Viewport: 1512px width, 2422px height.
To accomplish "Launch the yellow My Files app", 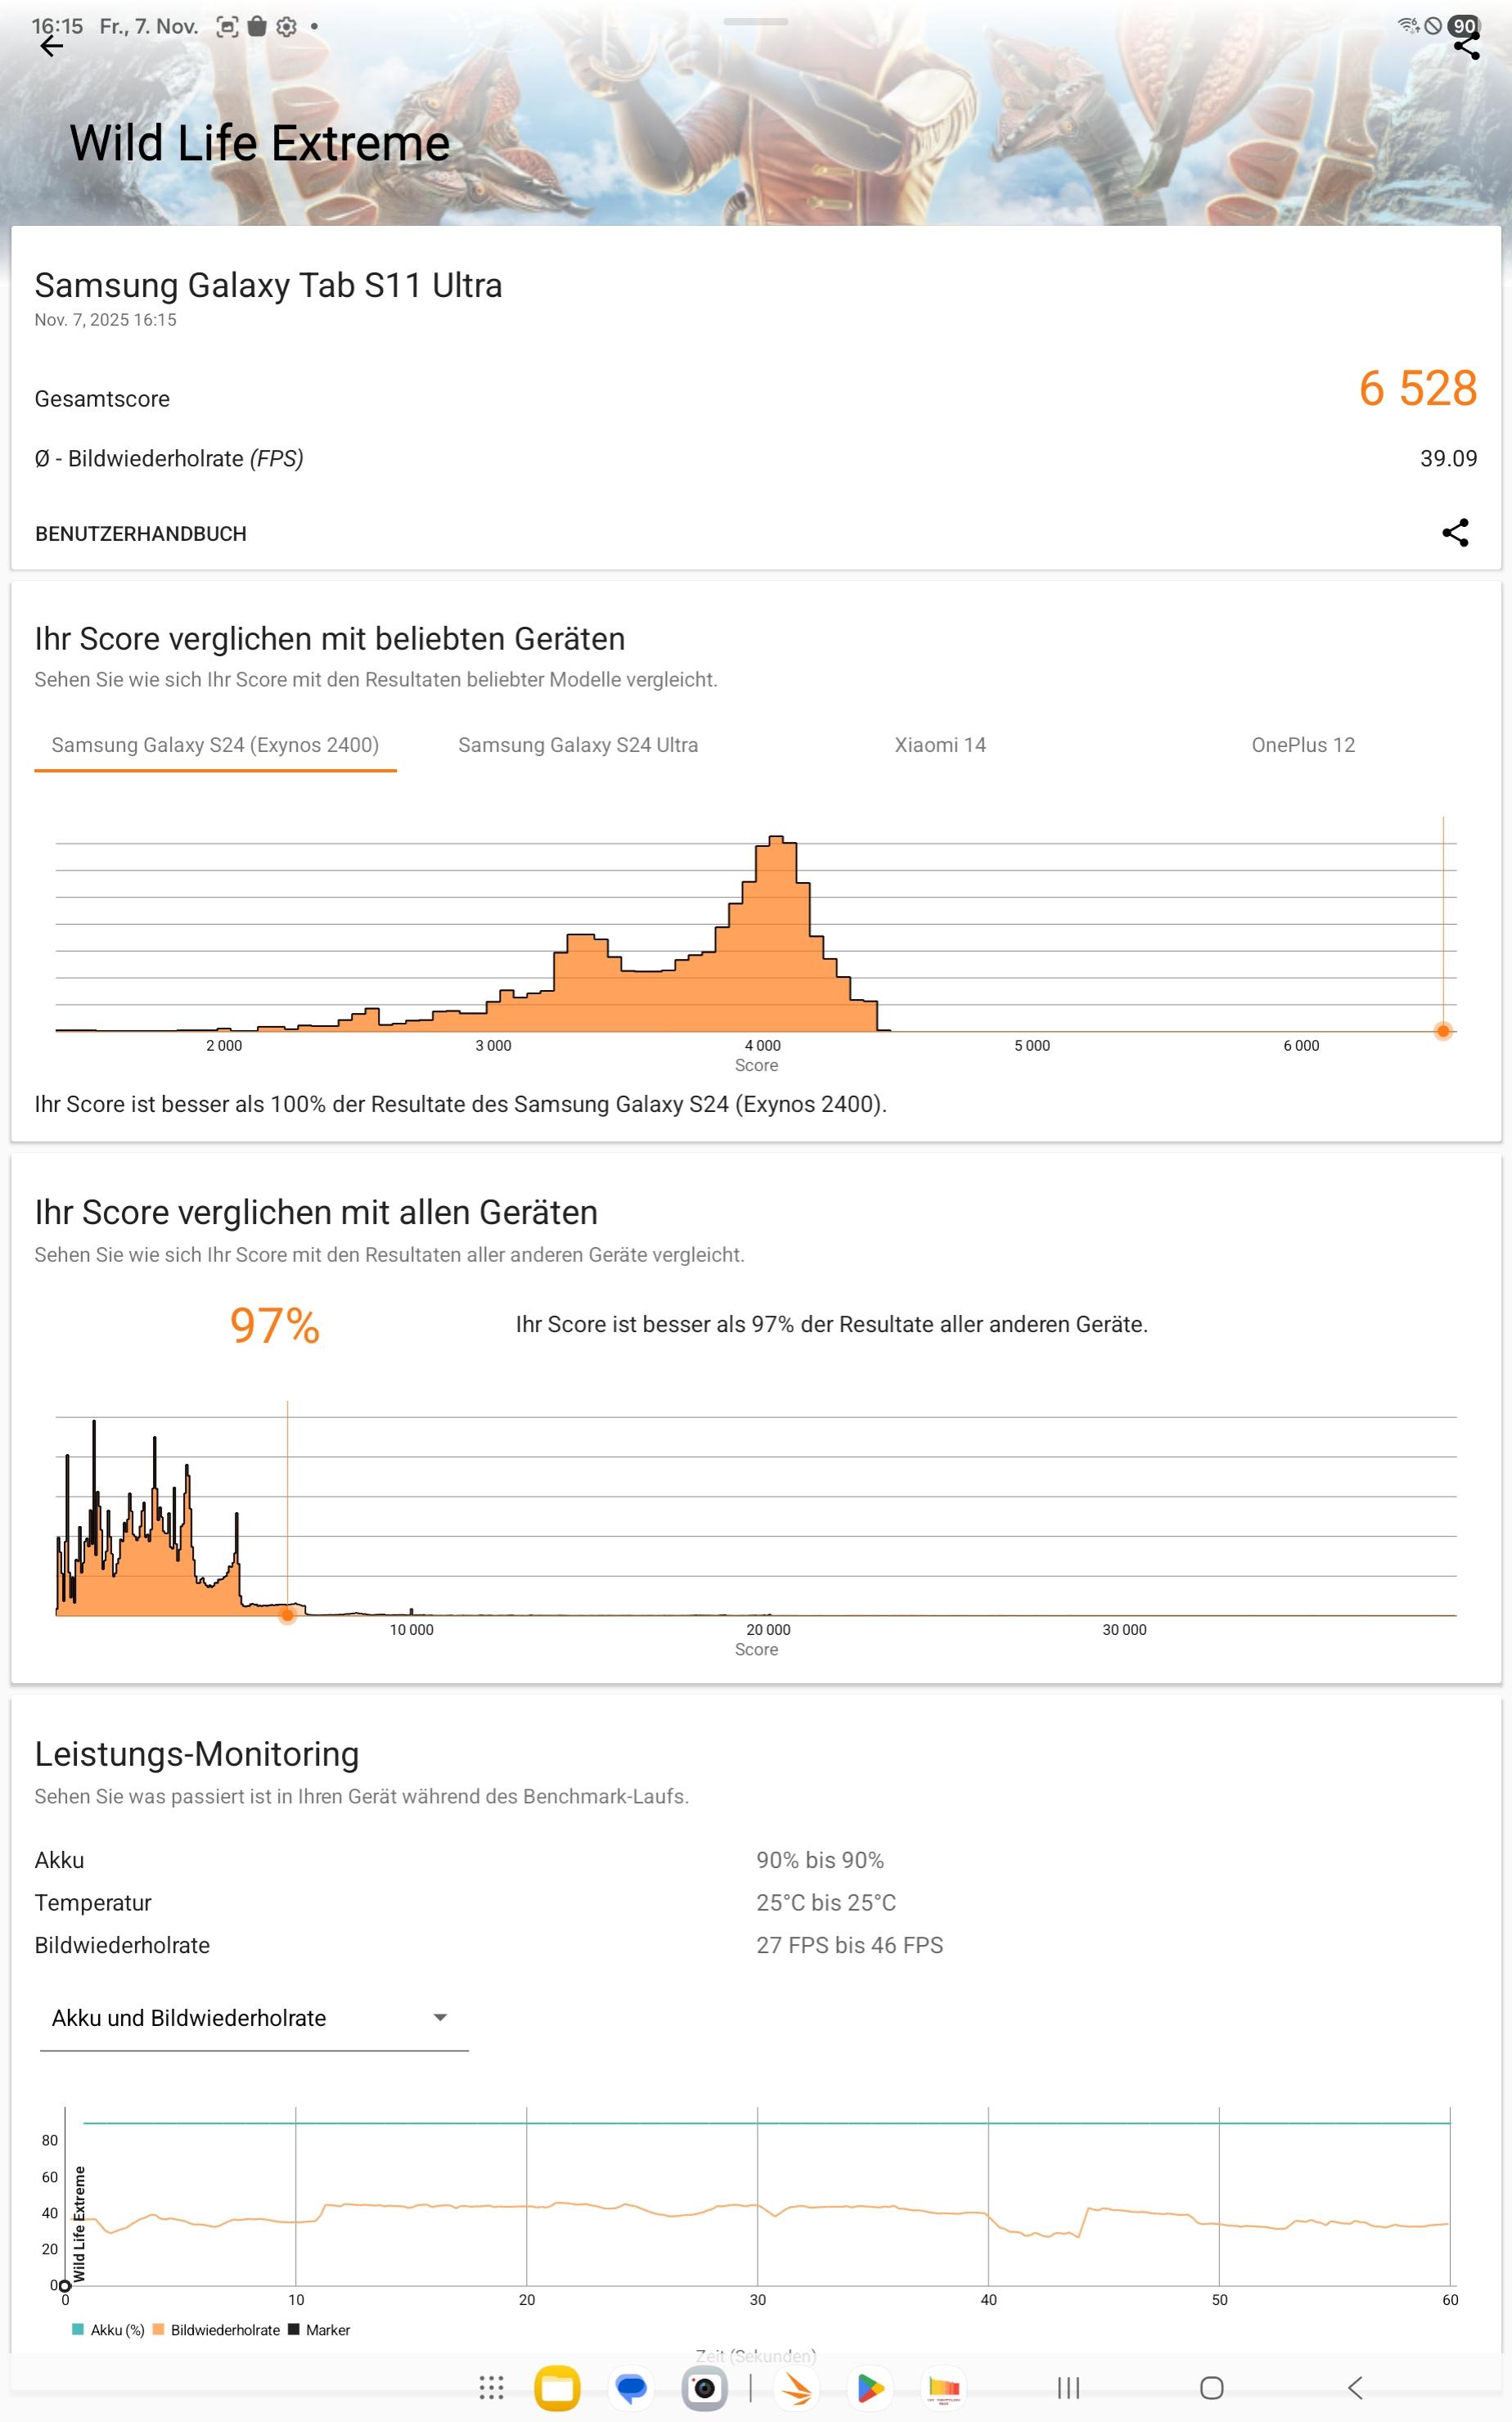I will pyautogui.click(x=557, y=2388).
